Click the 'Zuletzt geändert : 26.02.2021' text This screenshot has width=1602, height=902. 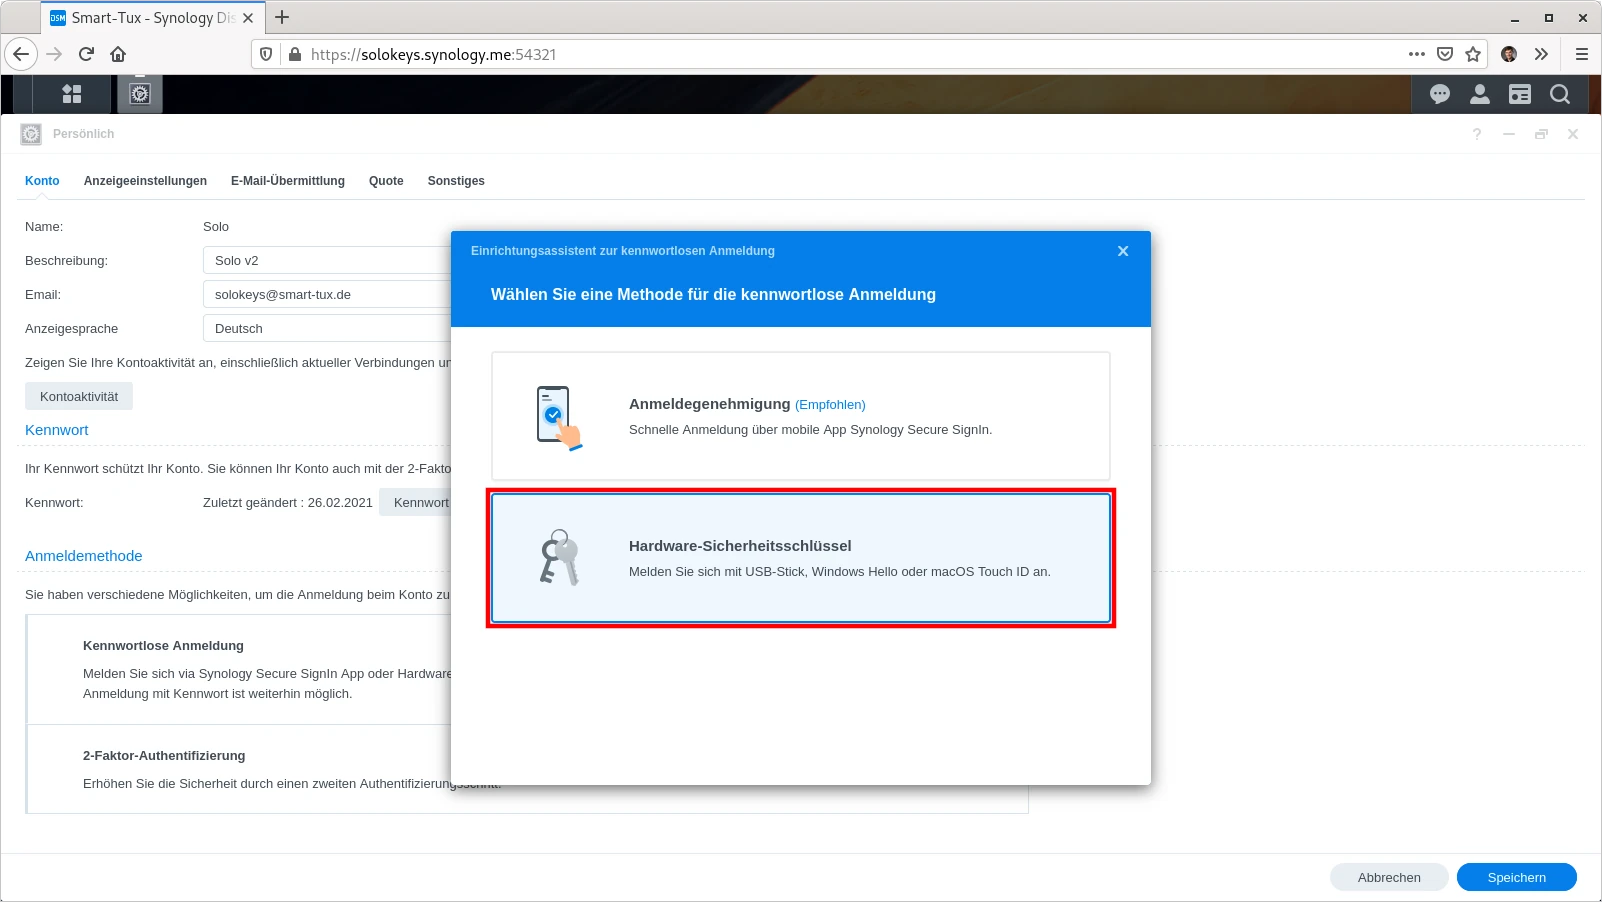click(x=288, y=503)
